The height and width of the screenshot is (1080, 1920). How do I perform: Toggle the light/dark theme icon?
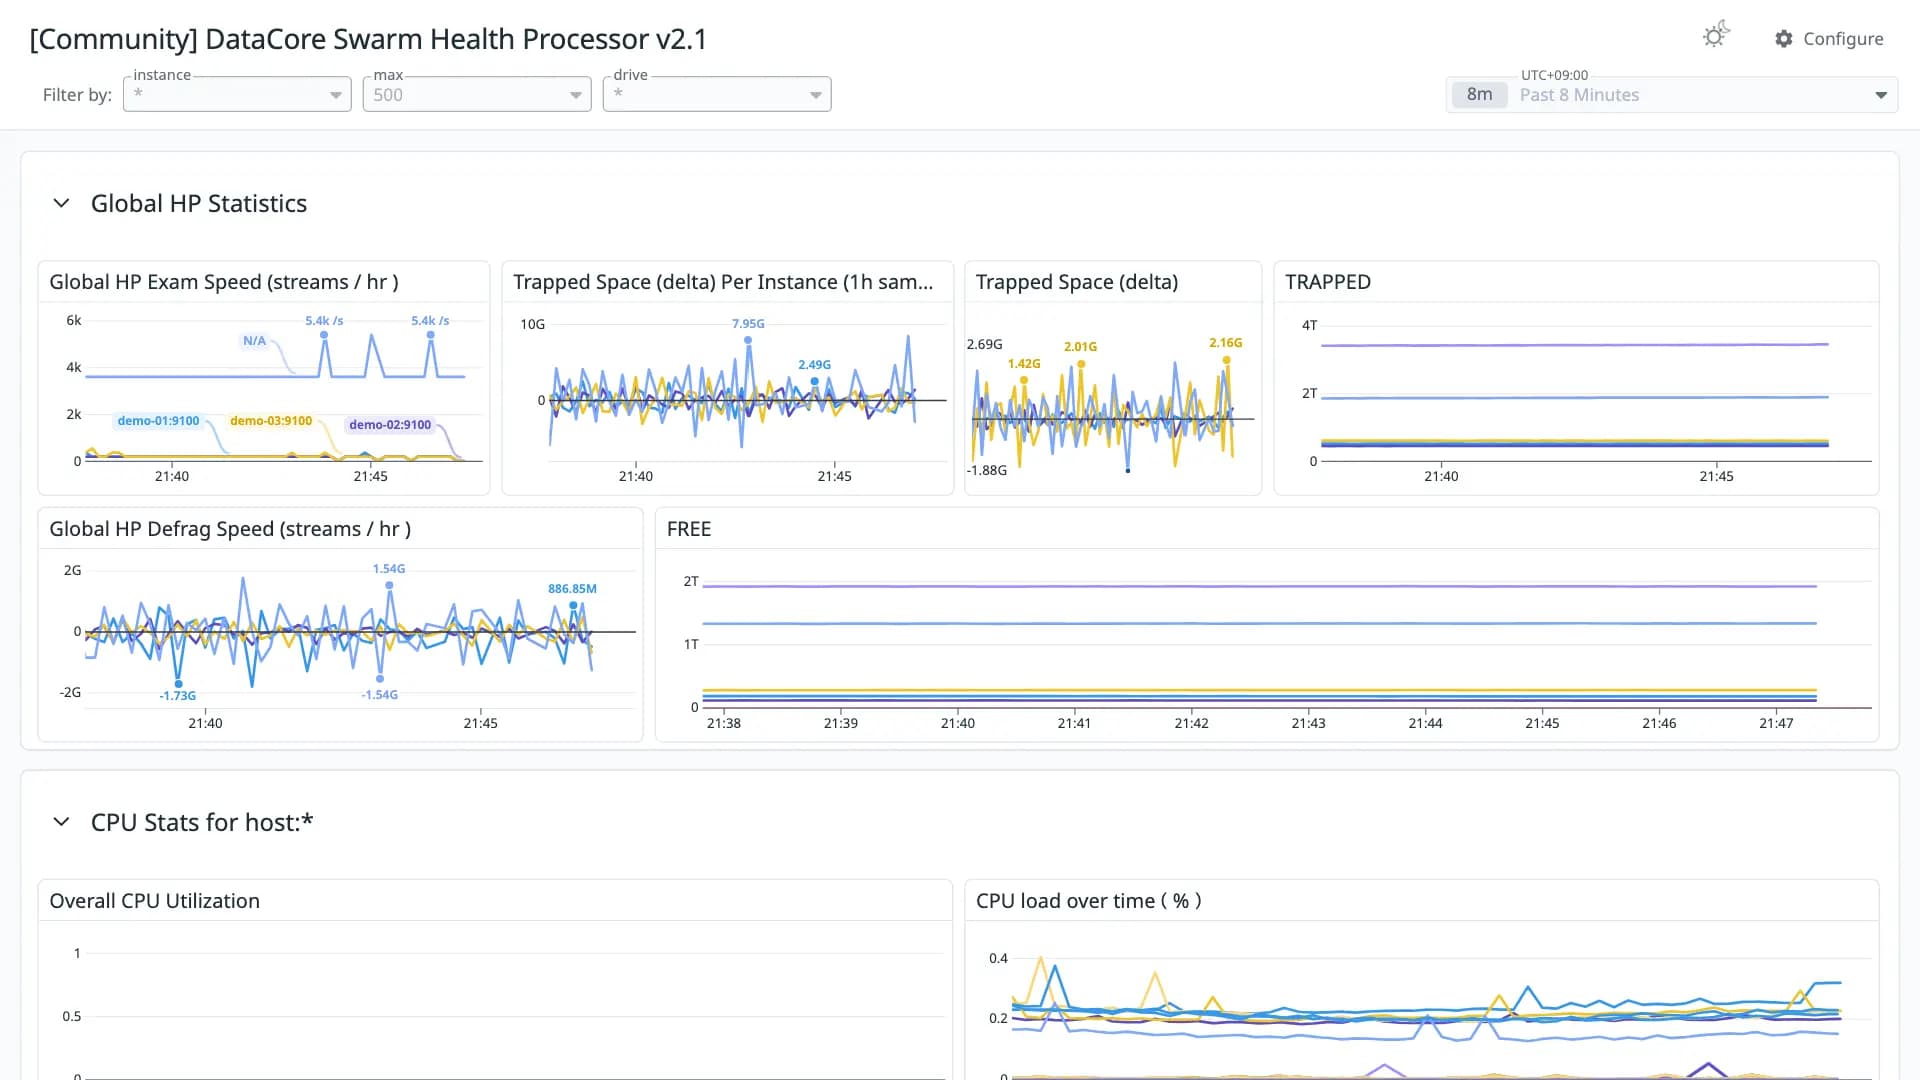(x=1716, y=36)
